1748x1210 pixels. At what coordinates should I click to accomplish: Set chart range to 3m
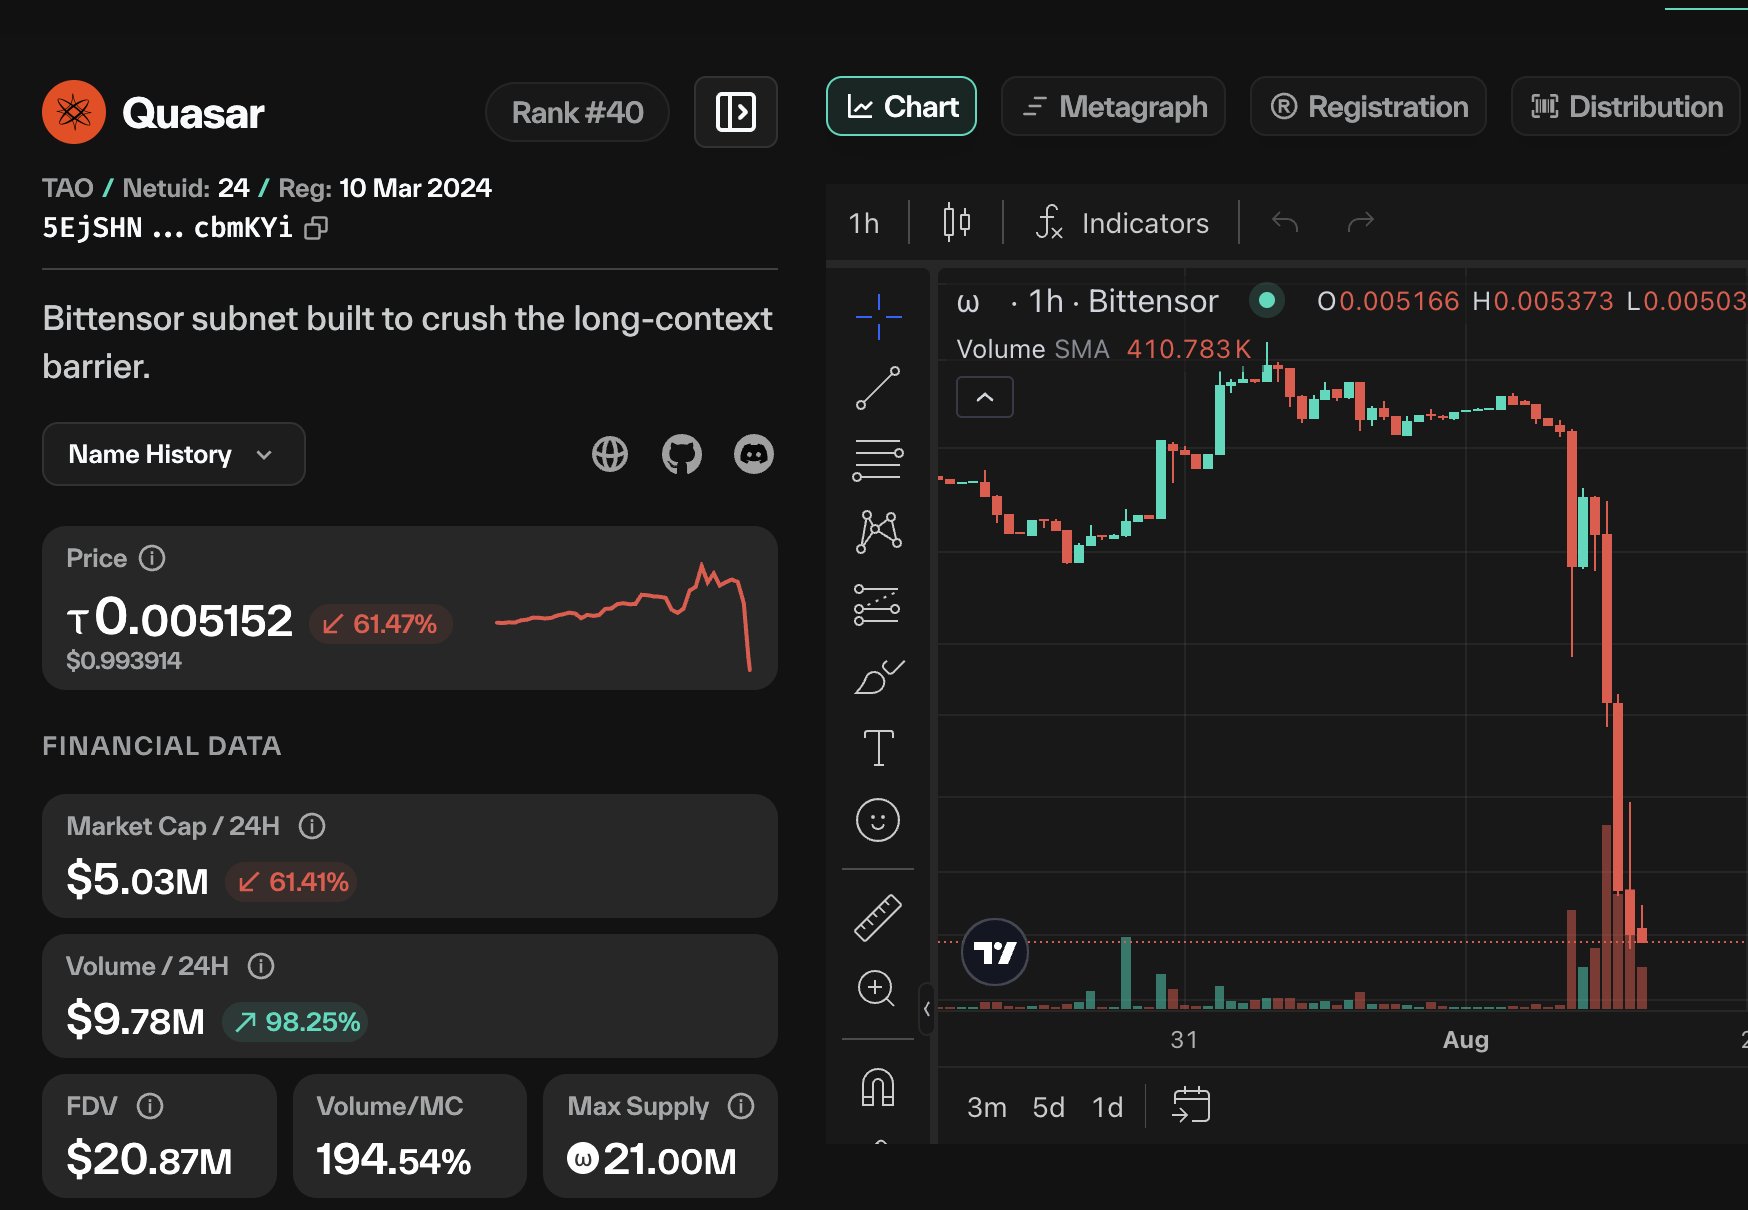[987, 1107]
